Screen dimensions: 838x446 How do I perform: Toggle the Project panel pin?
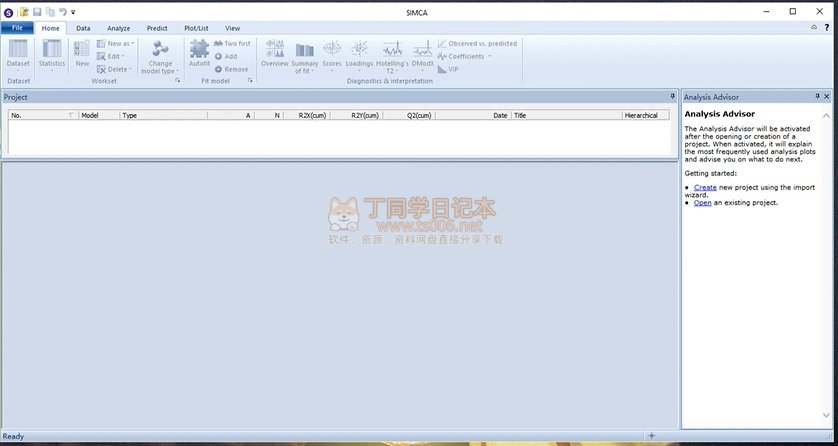pos(673,97)
